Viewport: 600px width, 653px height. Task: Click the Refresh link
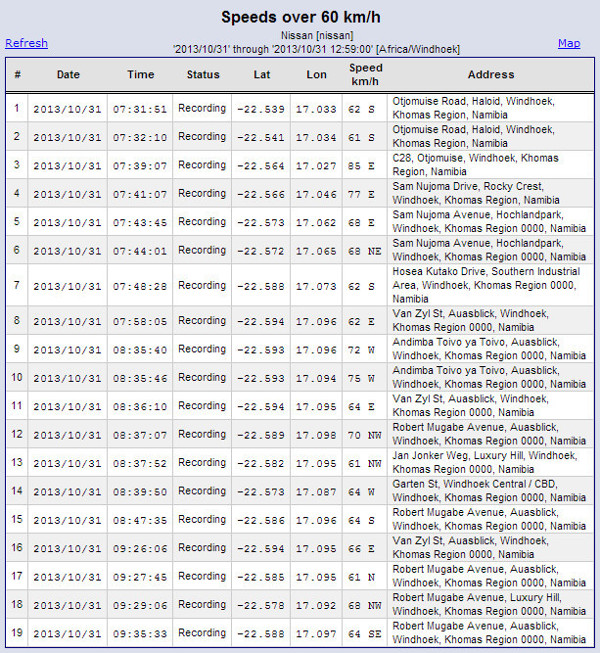pos(26,43)
